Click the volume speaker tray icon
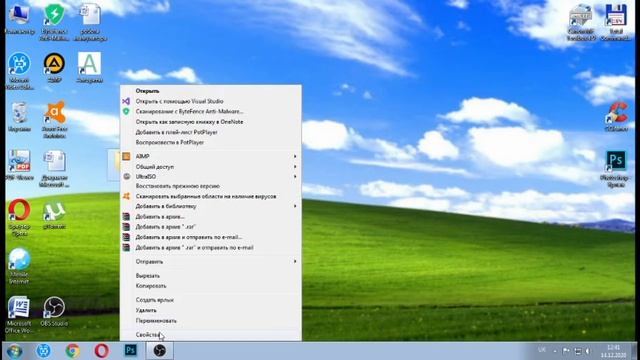The image size is (640, 360). tap(588, 351)
